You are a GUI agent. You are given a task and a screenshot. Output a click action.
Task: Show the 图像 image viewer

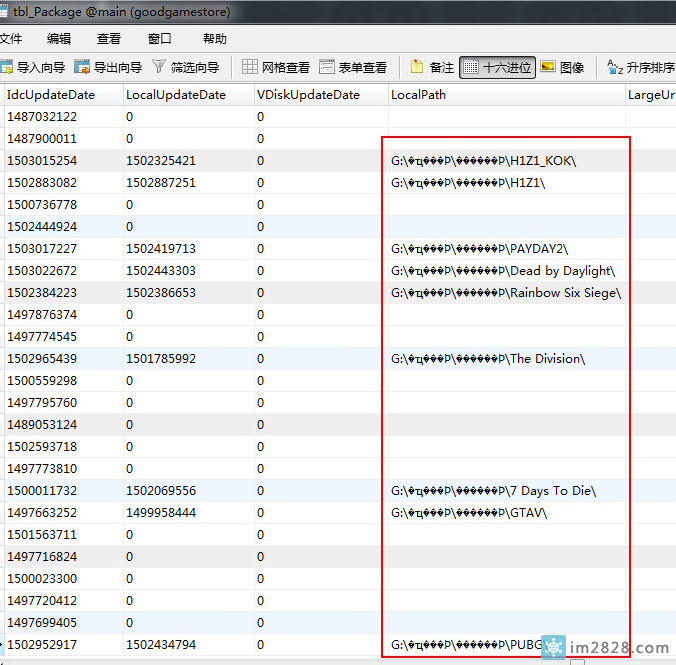click(562, 68)
